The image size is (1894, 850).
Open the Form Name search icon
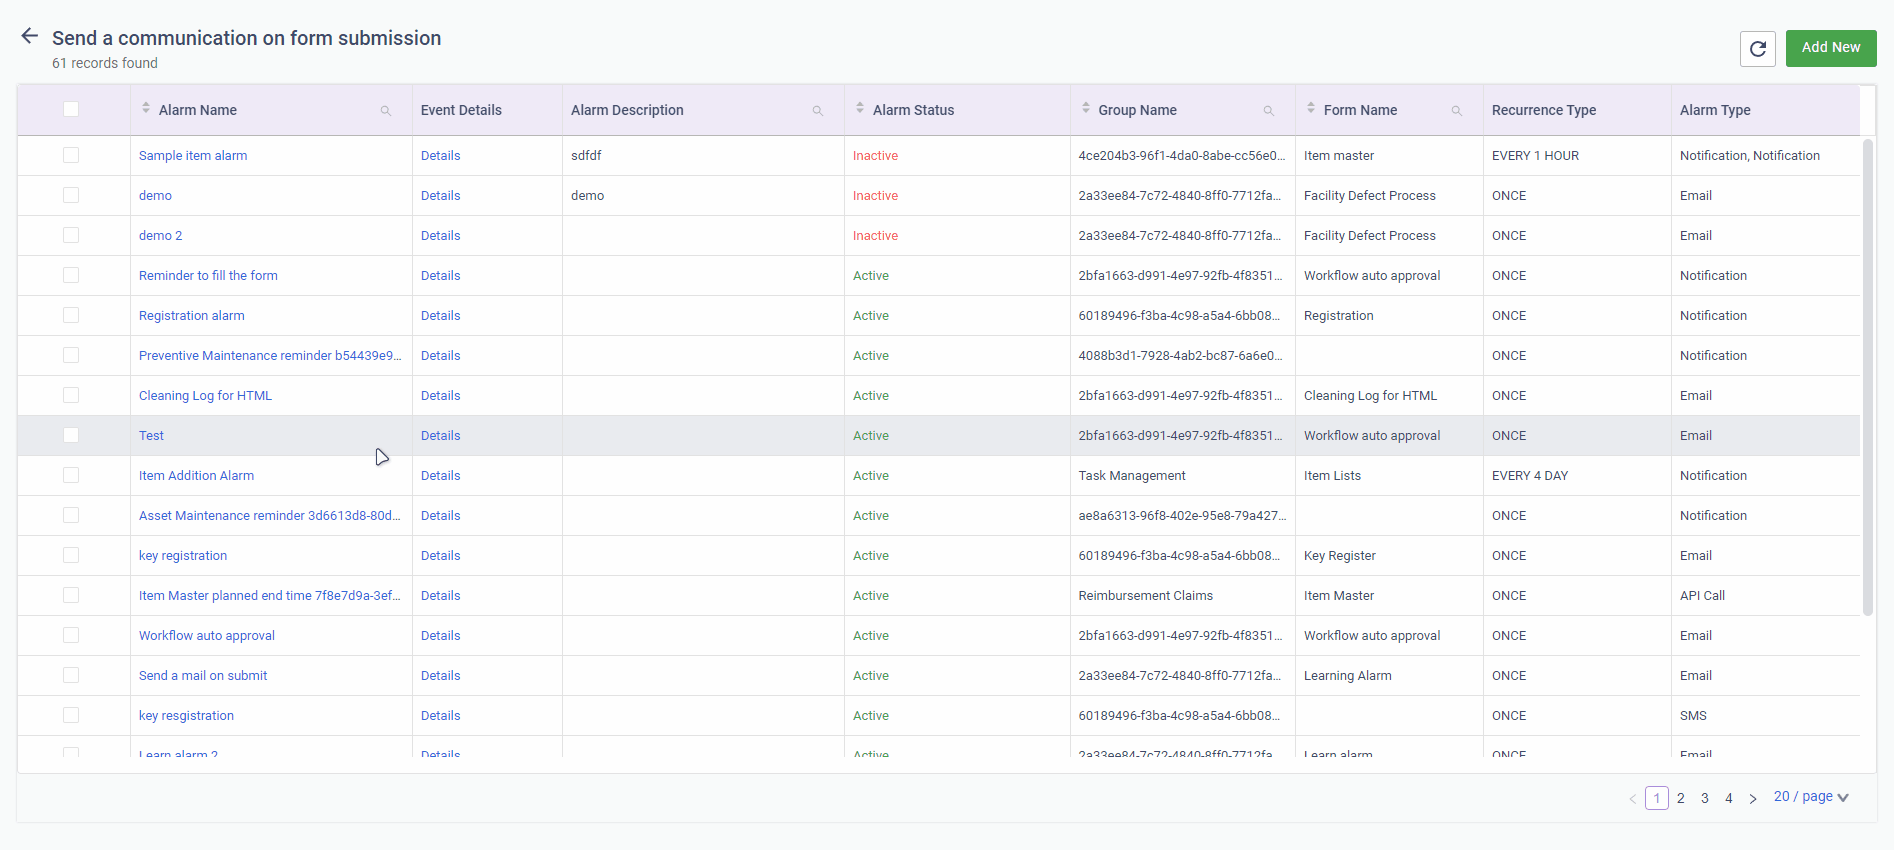[x=1457, y=111]
